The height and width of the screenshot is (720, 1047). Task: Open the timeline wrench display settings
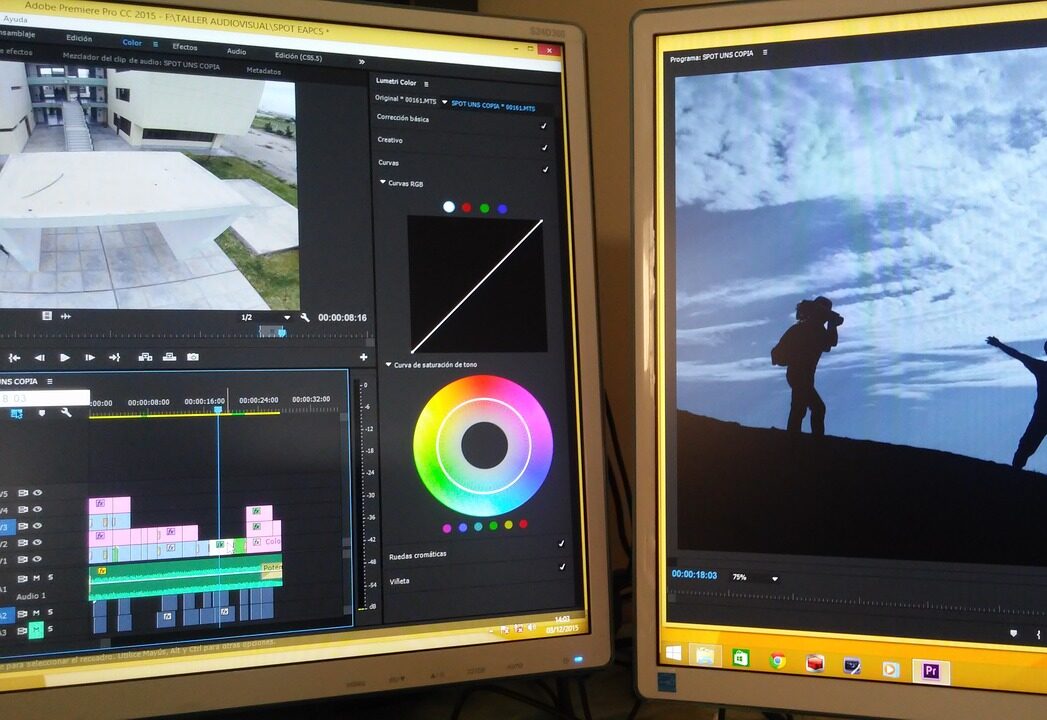pos(66,412)
